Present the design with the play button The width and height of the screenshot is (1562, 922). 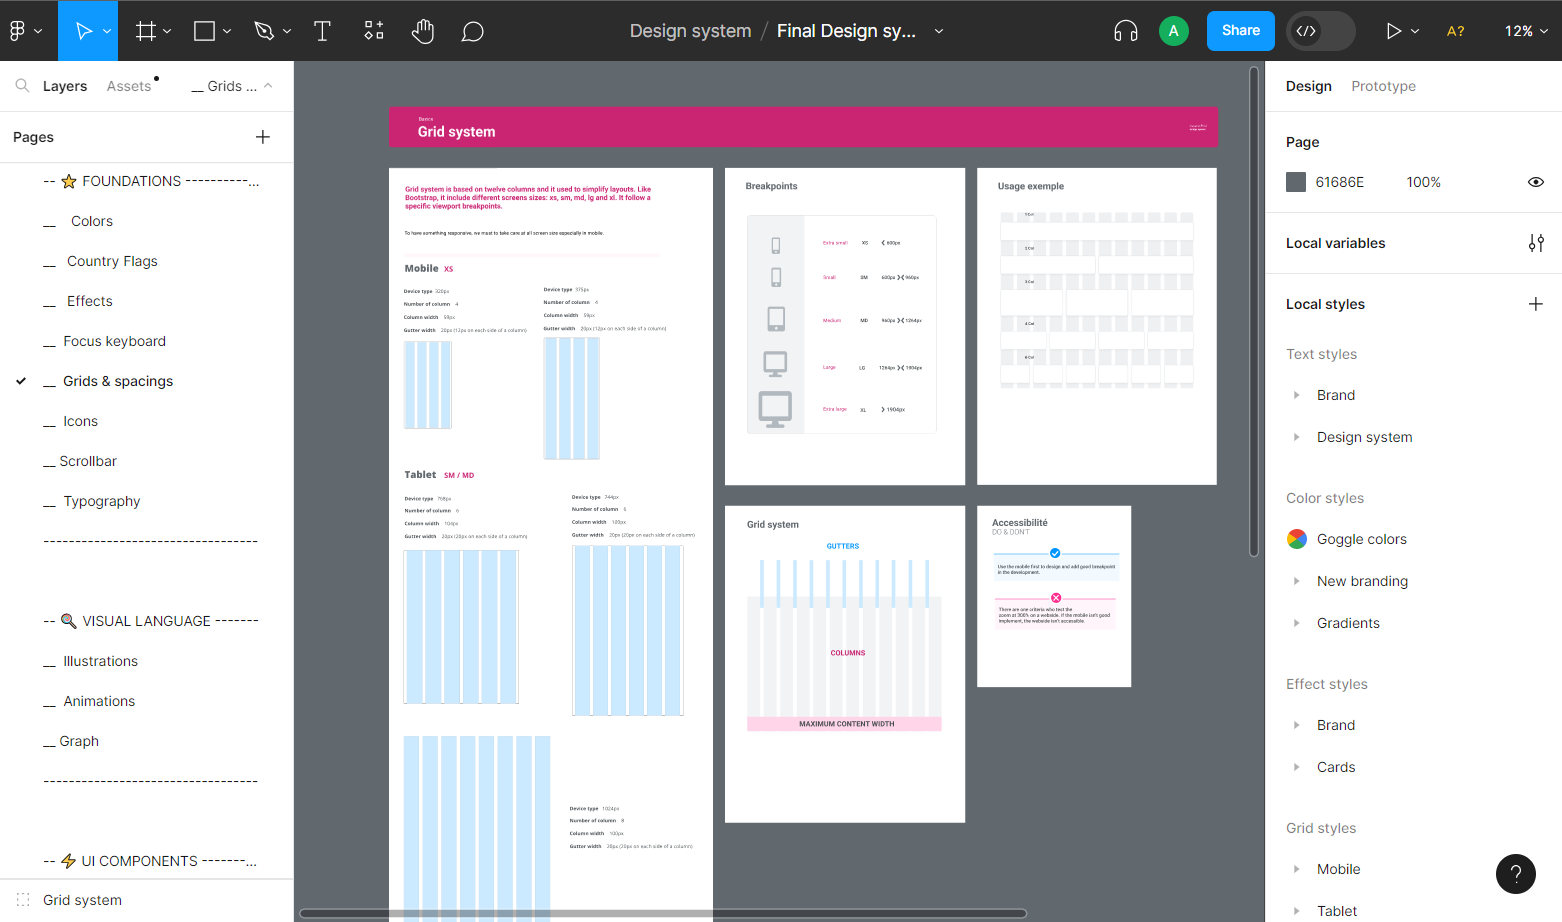[x=1393, y=31]
